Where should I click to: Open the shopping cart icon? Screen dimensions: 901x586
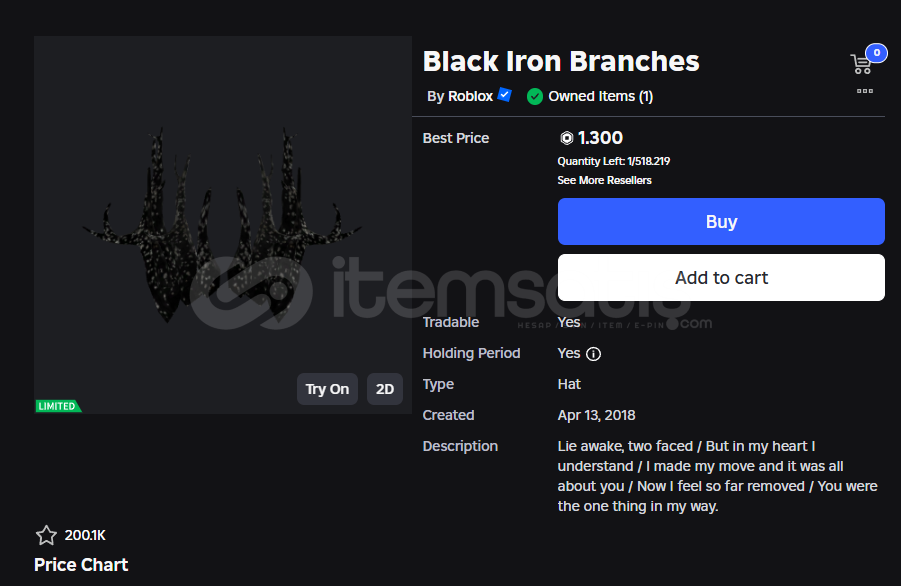click(x=861, y=64)
